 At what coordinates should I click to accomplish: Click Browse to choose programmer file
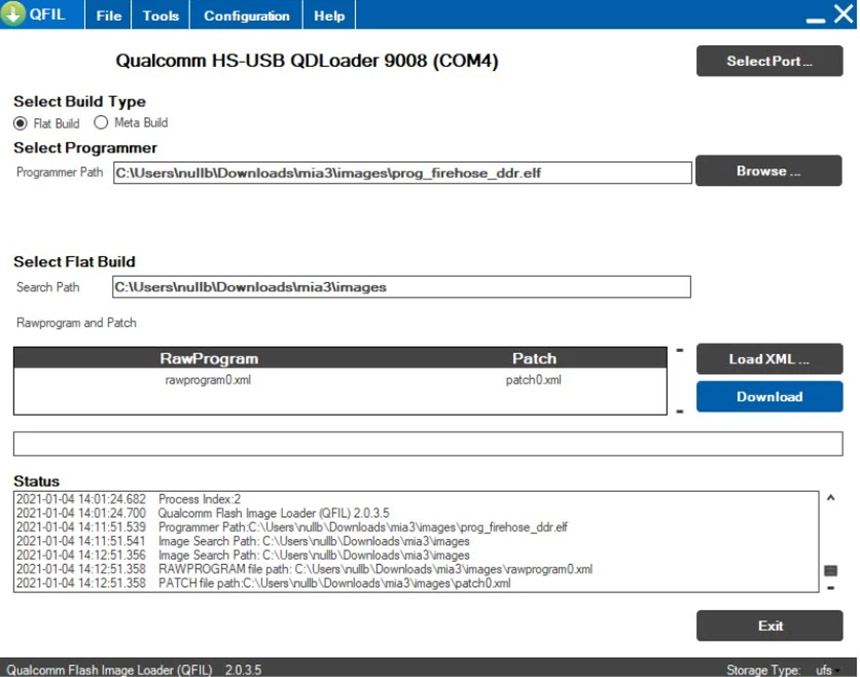[769, 171]
